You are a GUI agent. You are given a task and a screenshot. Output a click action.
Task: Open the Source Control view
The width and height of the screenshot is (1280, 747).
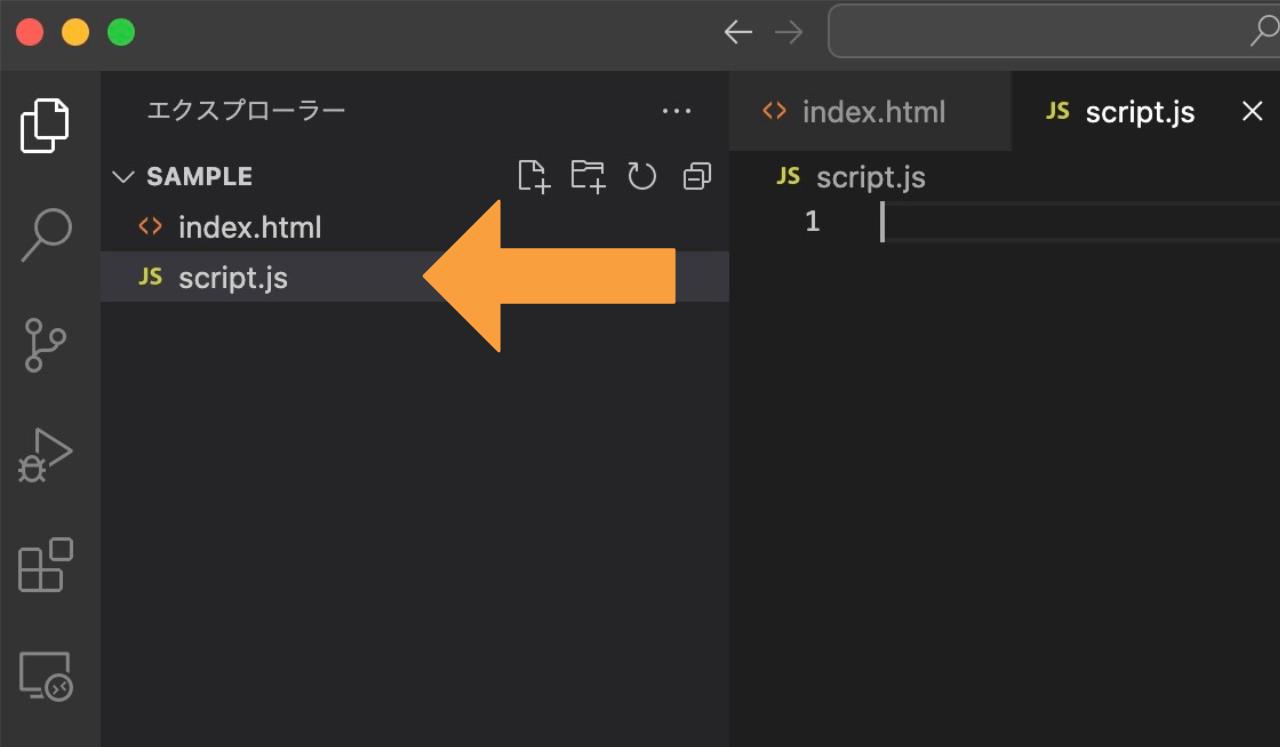[45, 345]
